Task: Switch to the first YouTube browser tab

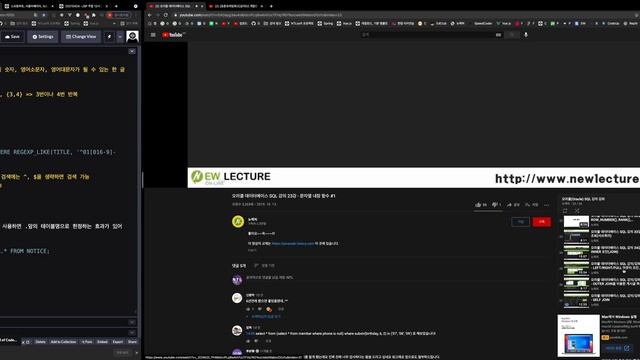Action: (175, 6)
